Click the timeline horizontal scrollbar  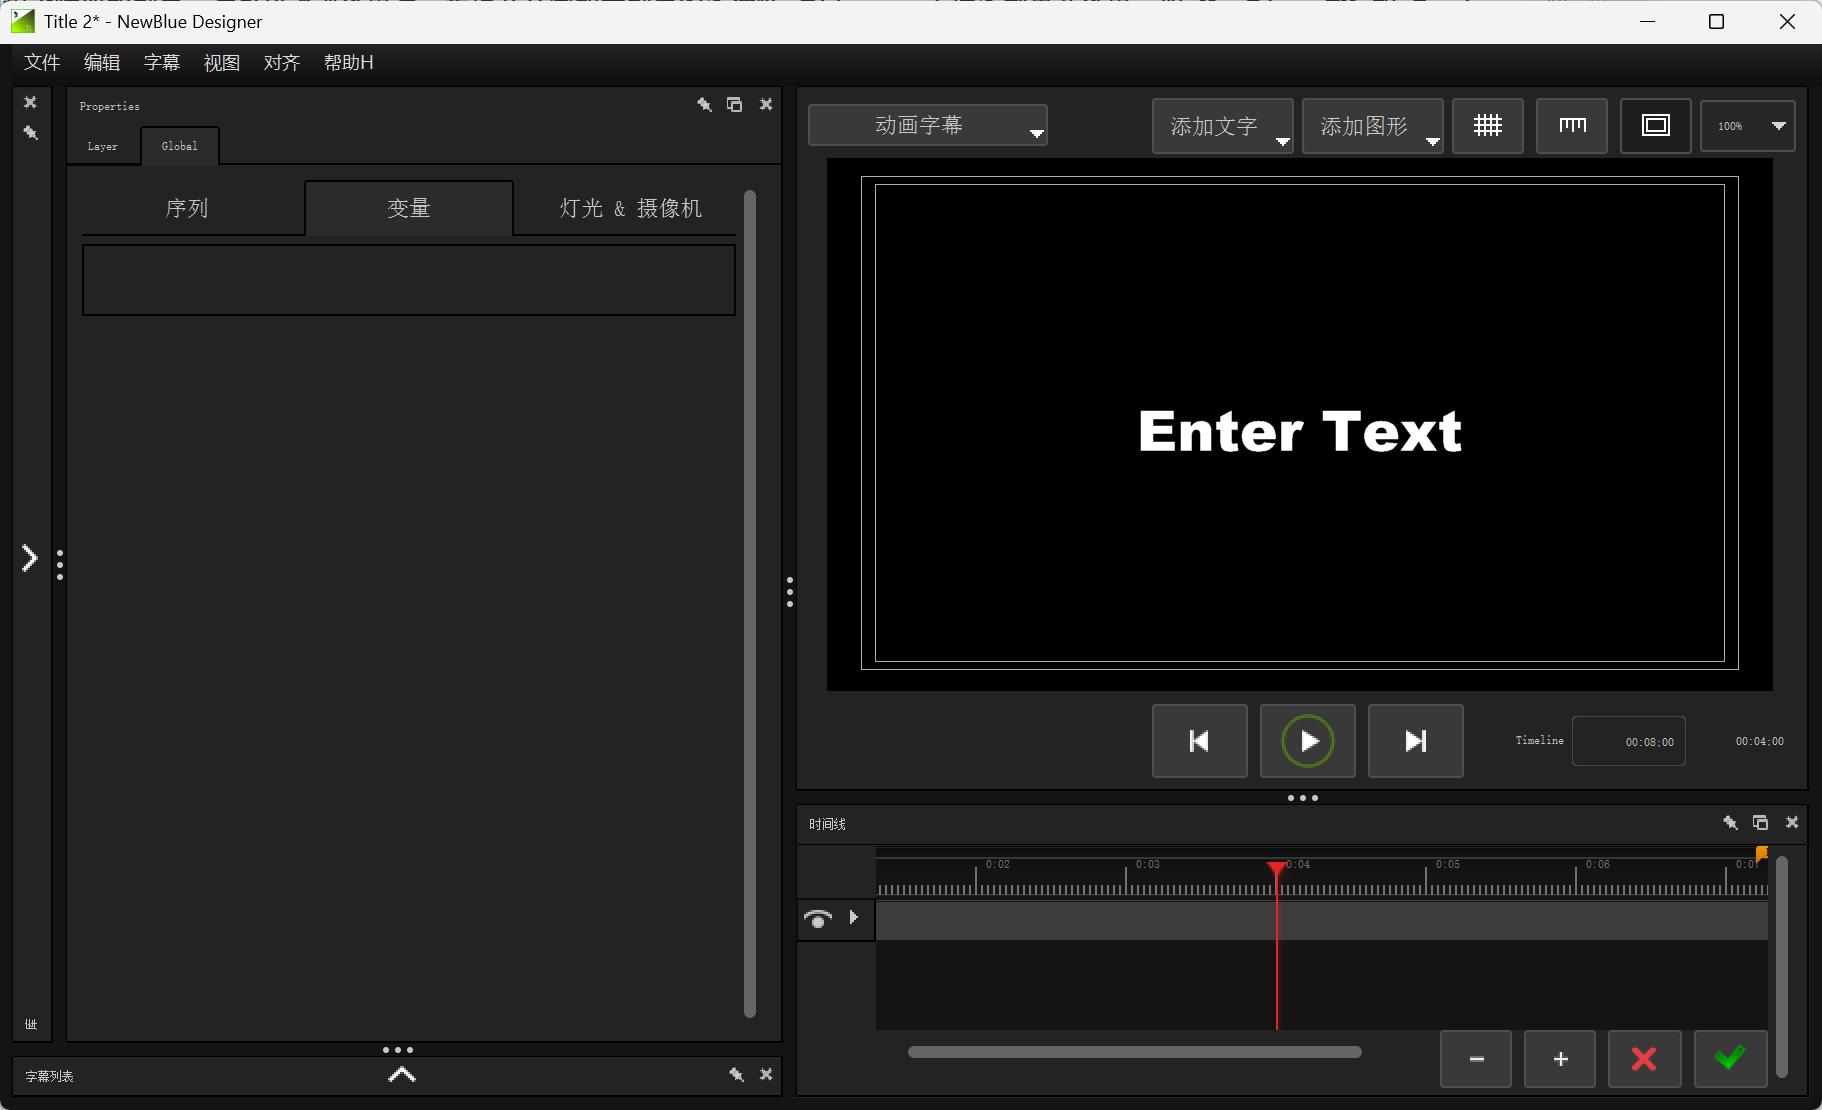1135,1052
